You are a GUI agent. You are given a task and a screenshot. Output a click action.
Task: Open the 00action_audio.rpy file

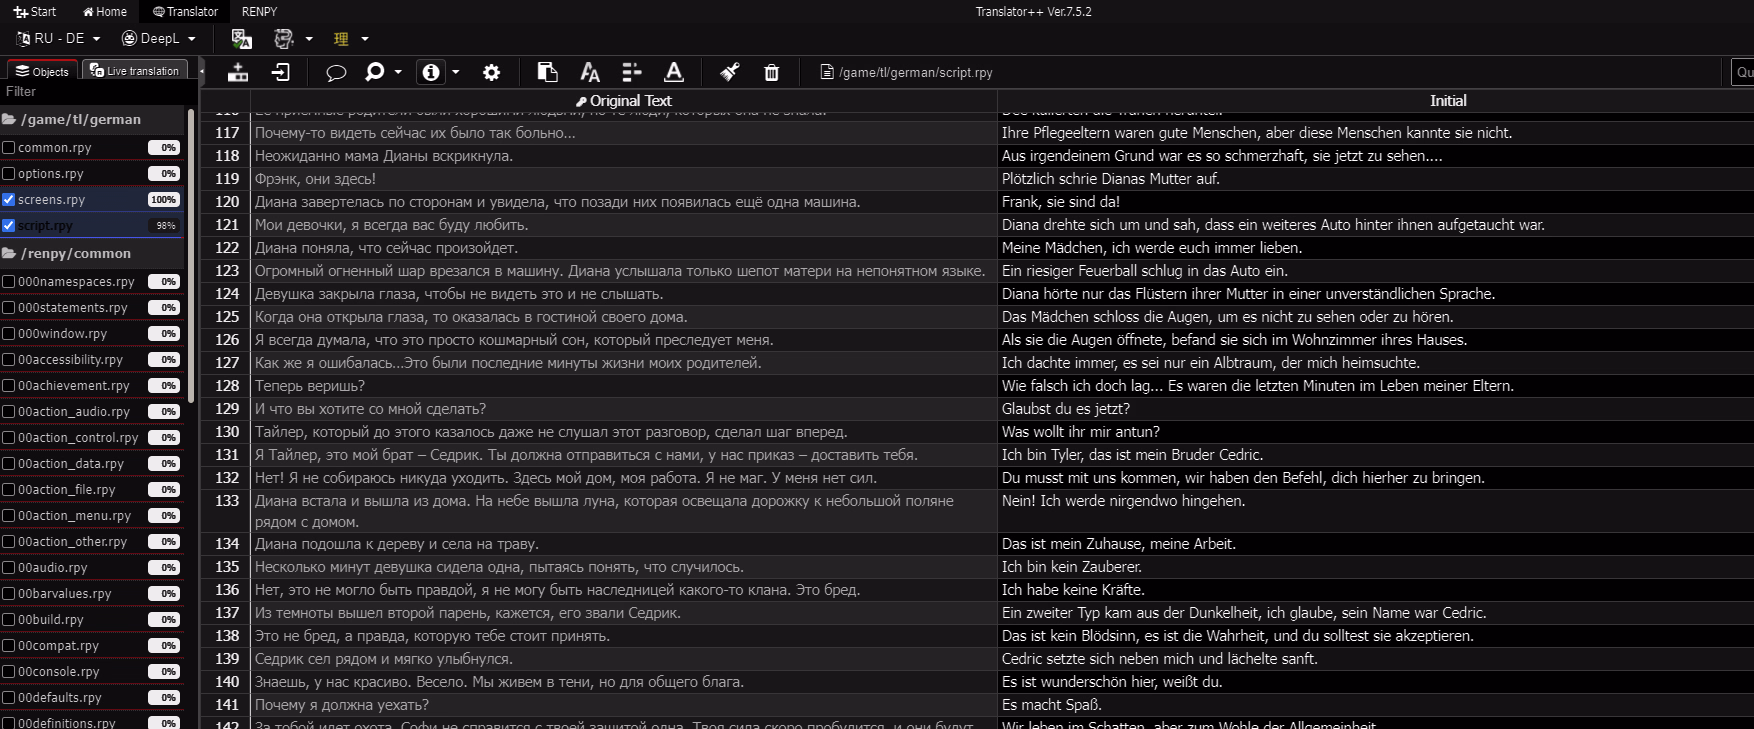tap(74, 411)
